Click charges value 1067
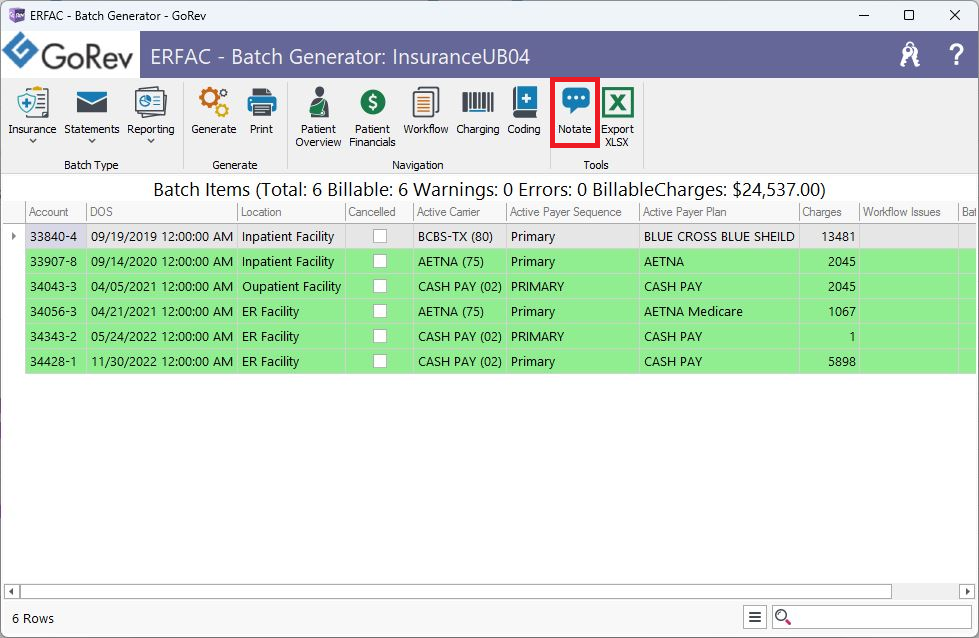Screen dimensions: 979x638 pyautogui.click(x=829, y=311)
